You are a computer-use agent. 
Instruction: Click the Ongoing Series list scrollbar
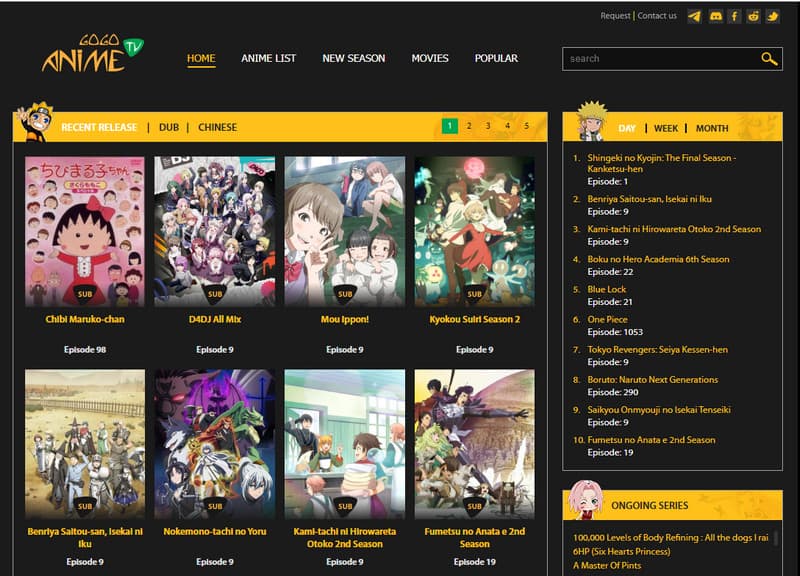[776, 538]
